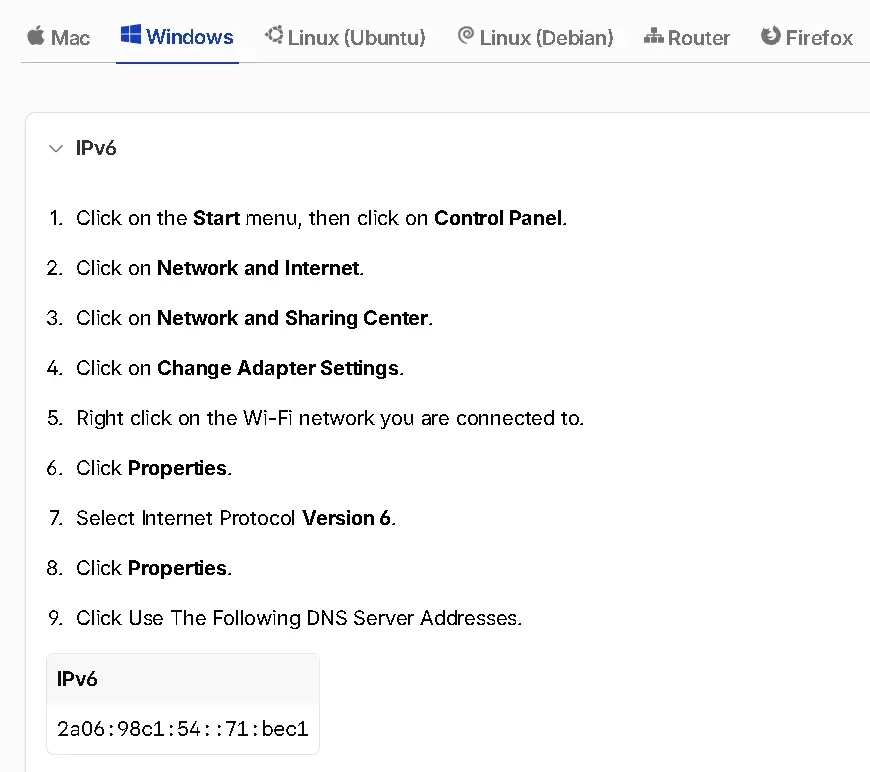Viewport: 870px width, 772px height.
Task: Click the Windows logo icon
Action: (131, 34)
